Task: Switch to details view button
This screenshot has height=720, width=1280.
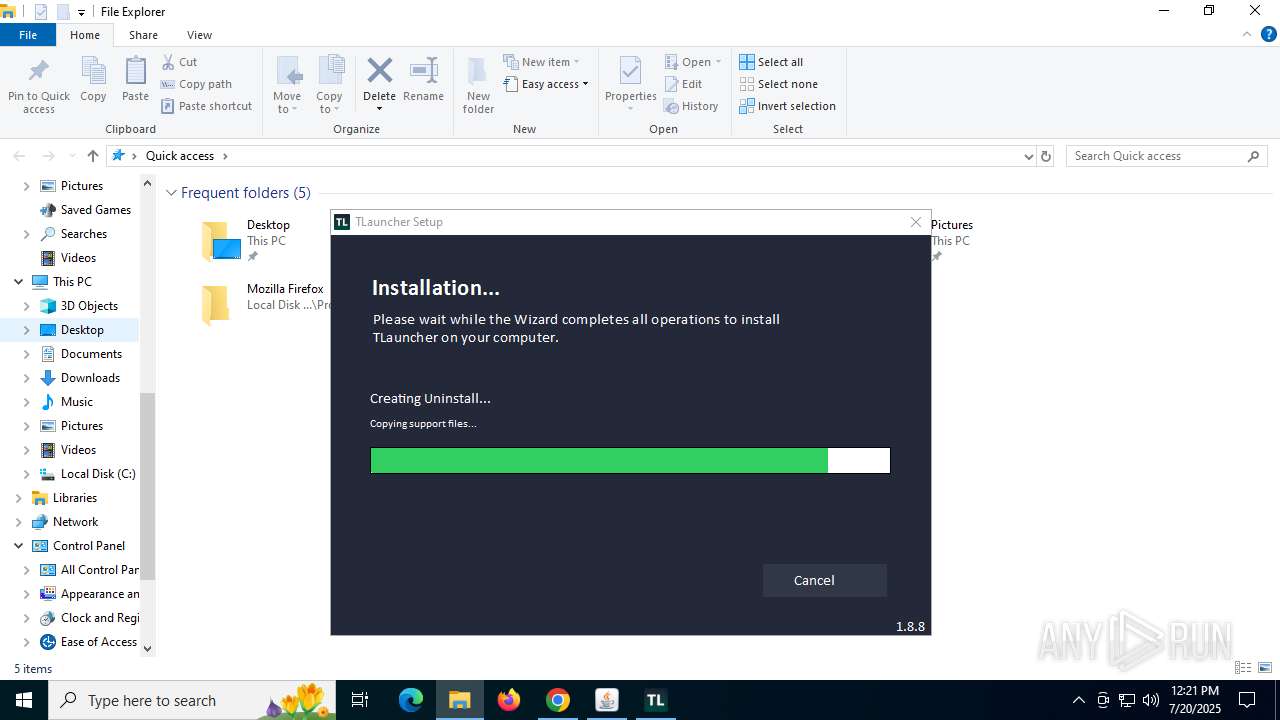Action: point(1243,668)
